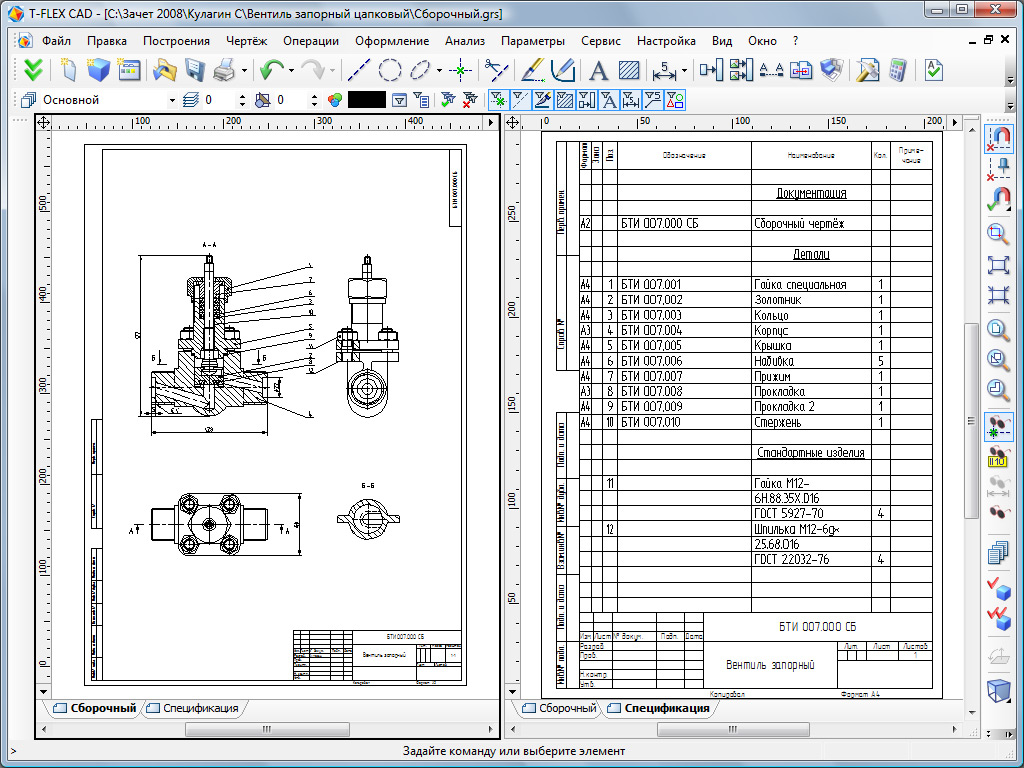Toggle the object snap magnet
The height and width of the screenshot is (768, 1024).
(x=998, y=139)
